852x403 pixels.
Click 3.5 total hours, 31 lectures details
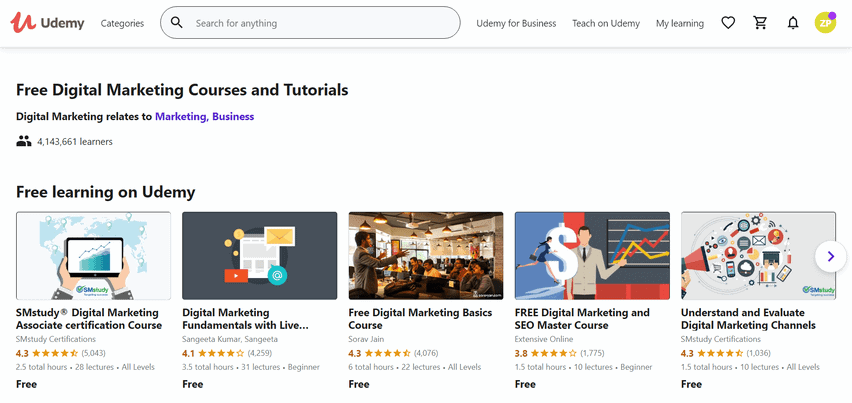pos(251,367)
